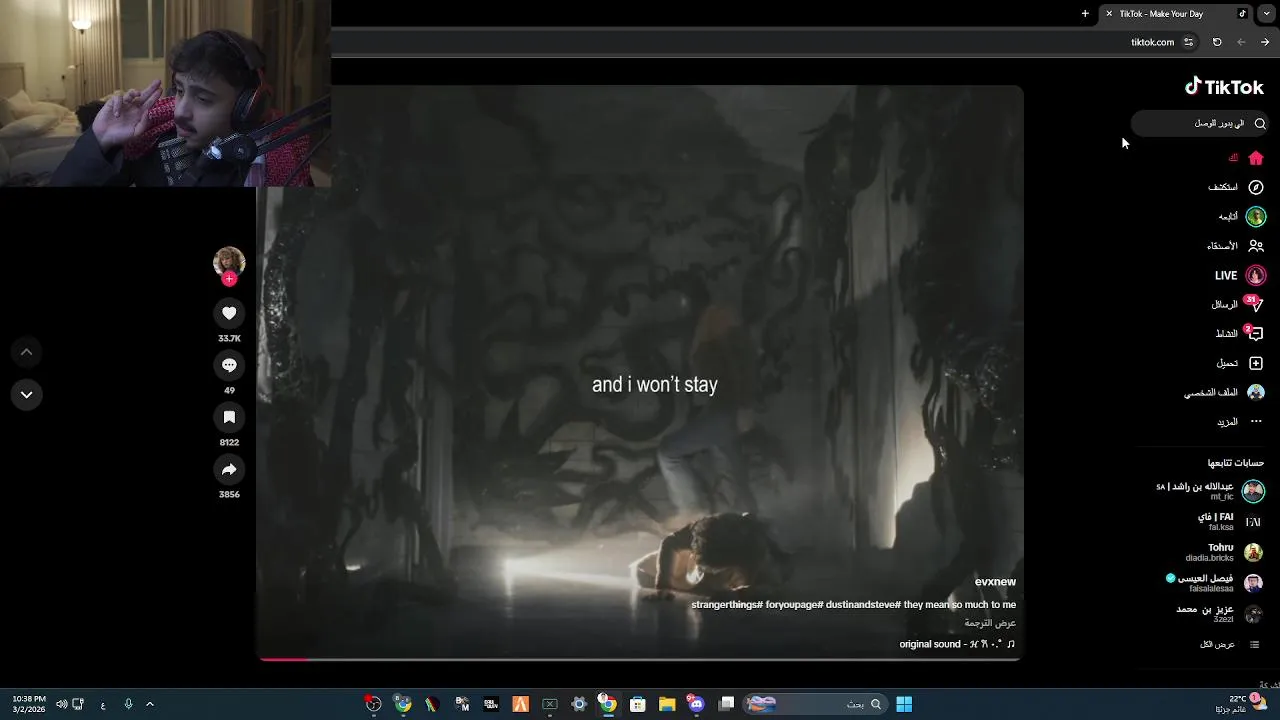The image size is (1280, 720).
Task: Select the TikTok - Make Your Day tab
Action: [x=1175, y=13]
